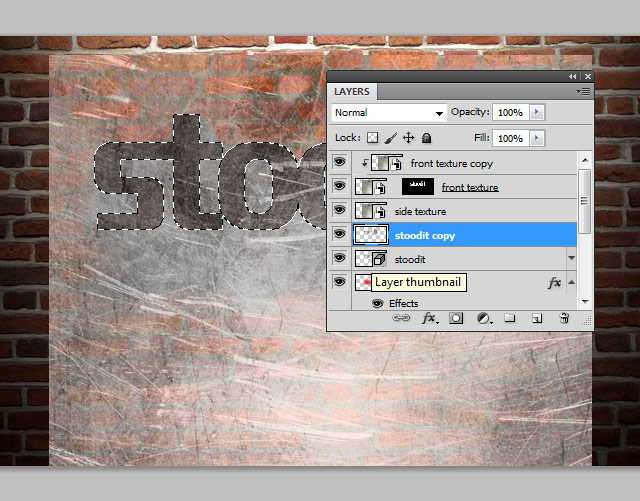Open Layers panel options menu
Viewport: 640px width, 501px height.
click(583, 91)
